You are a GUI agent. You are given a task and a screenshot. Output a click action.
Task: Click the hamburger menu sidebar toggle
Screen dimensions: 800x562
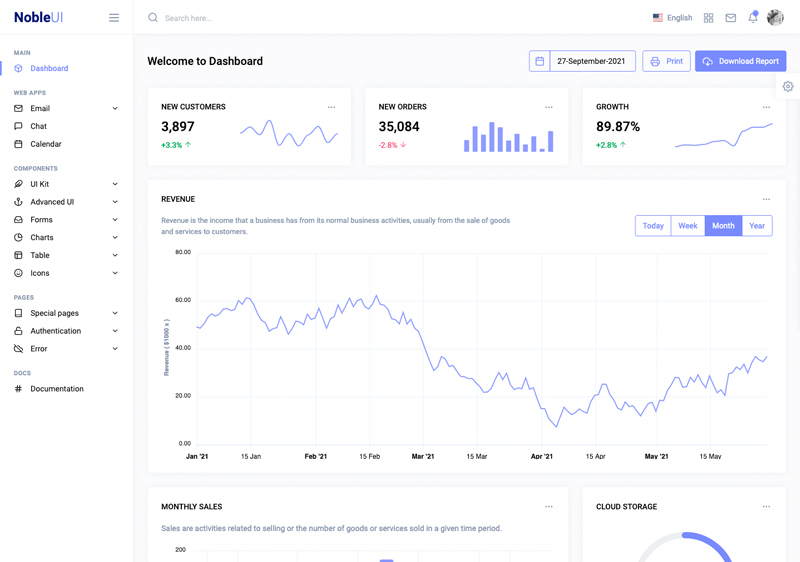[114, 18]
